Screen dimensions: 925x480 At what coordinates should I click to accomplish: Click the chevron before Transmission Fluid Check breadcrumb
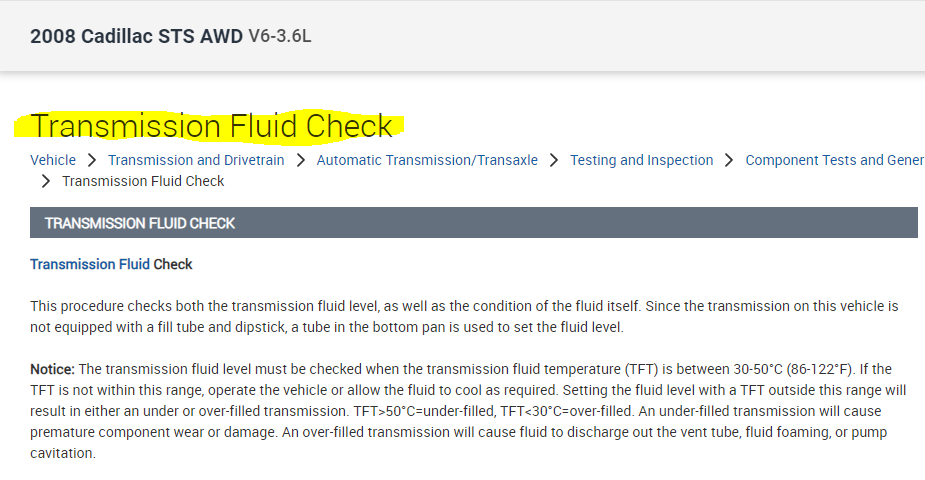[46, 181]
